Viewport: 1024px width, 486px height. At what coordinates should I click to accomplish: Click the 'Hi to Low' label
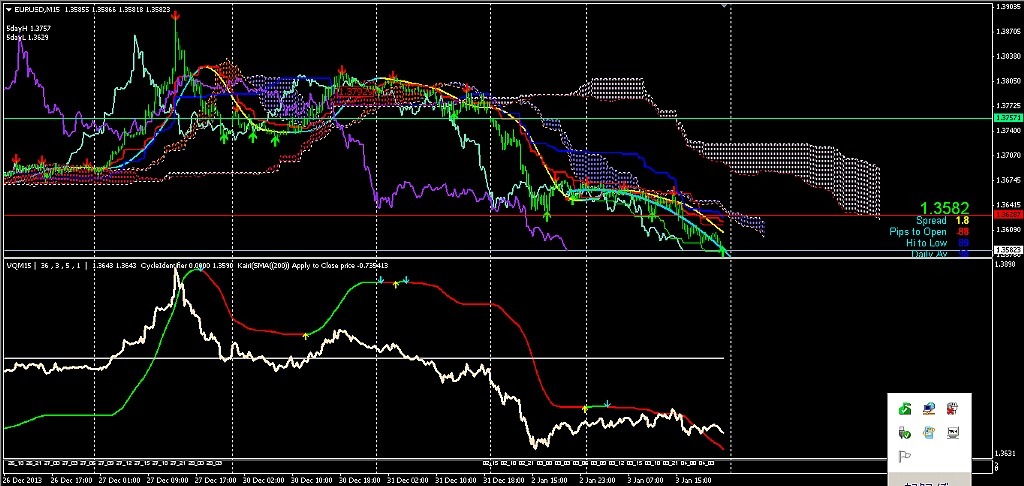pyautogui.click(x=926, y=243)
